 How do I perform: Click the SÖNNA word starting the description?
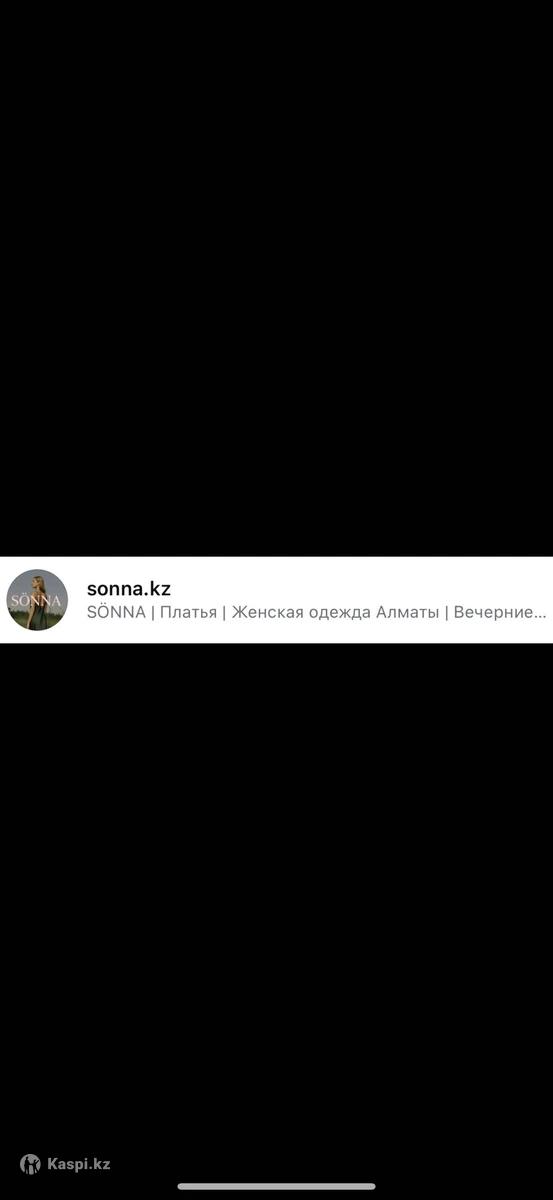pyautogui.click(x=116, y=612)
